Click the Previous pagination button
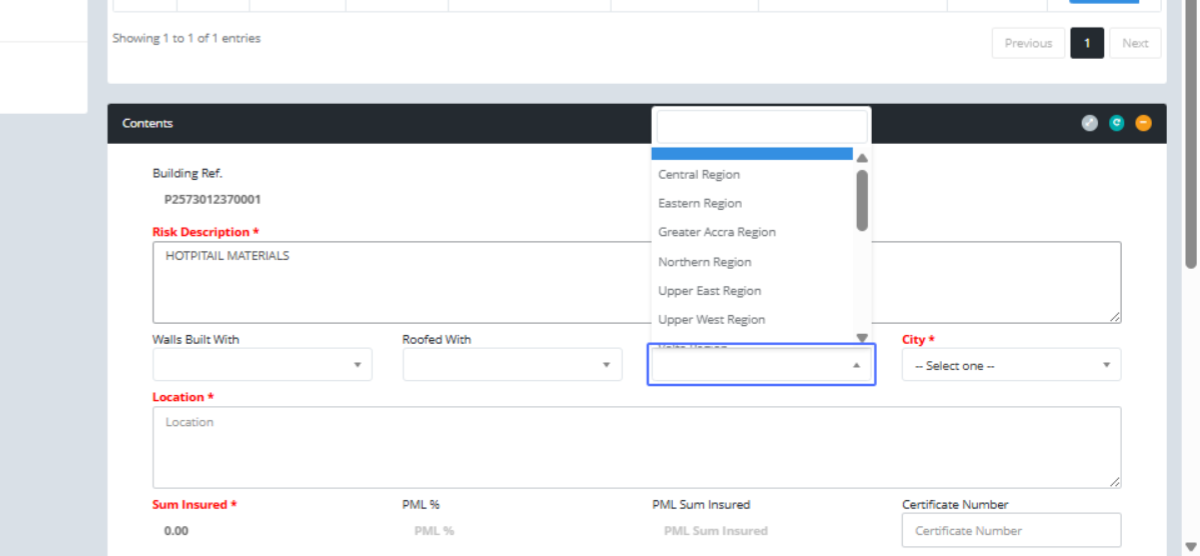 point(1028,43)
